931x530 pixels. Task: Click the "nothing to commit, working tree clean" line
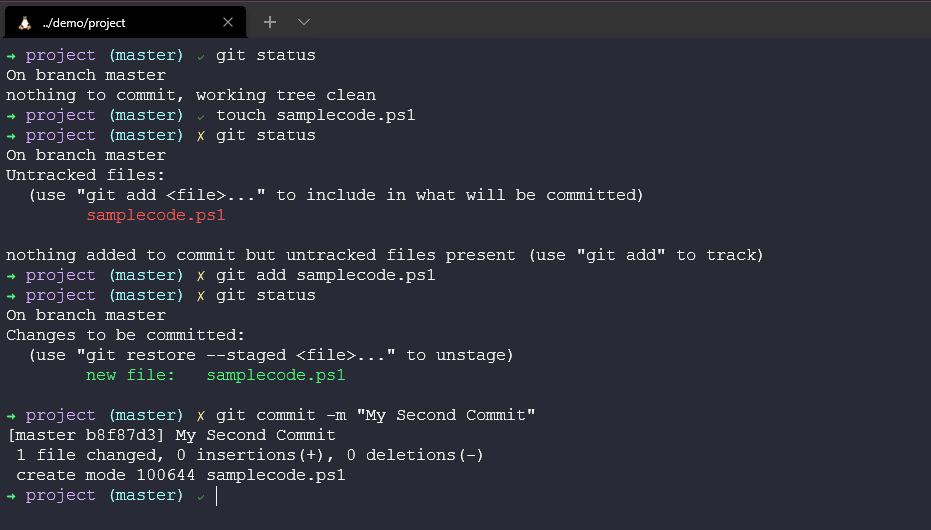[x=191, y=95]
